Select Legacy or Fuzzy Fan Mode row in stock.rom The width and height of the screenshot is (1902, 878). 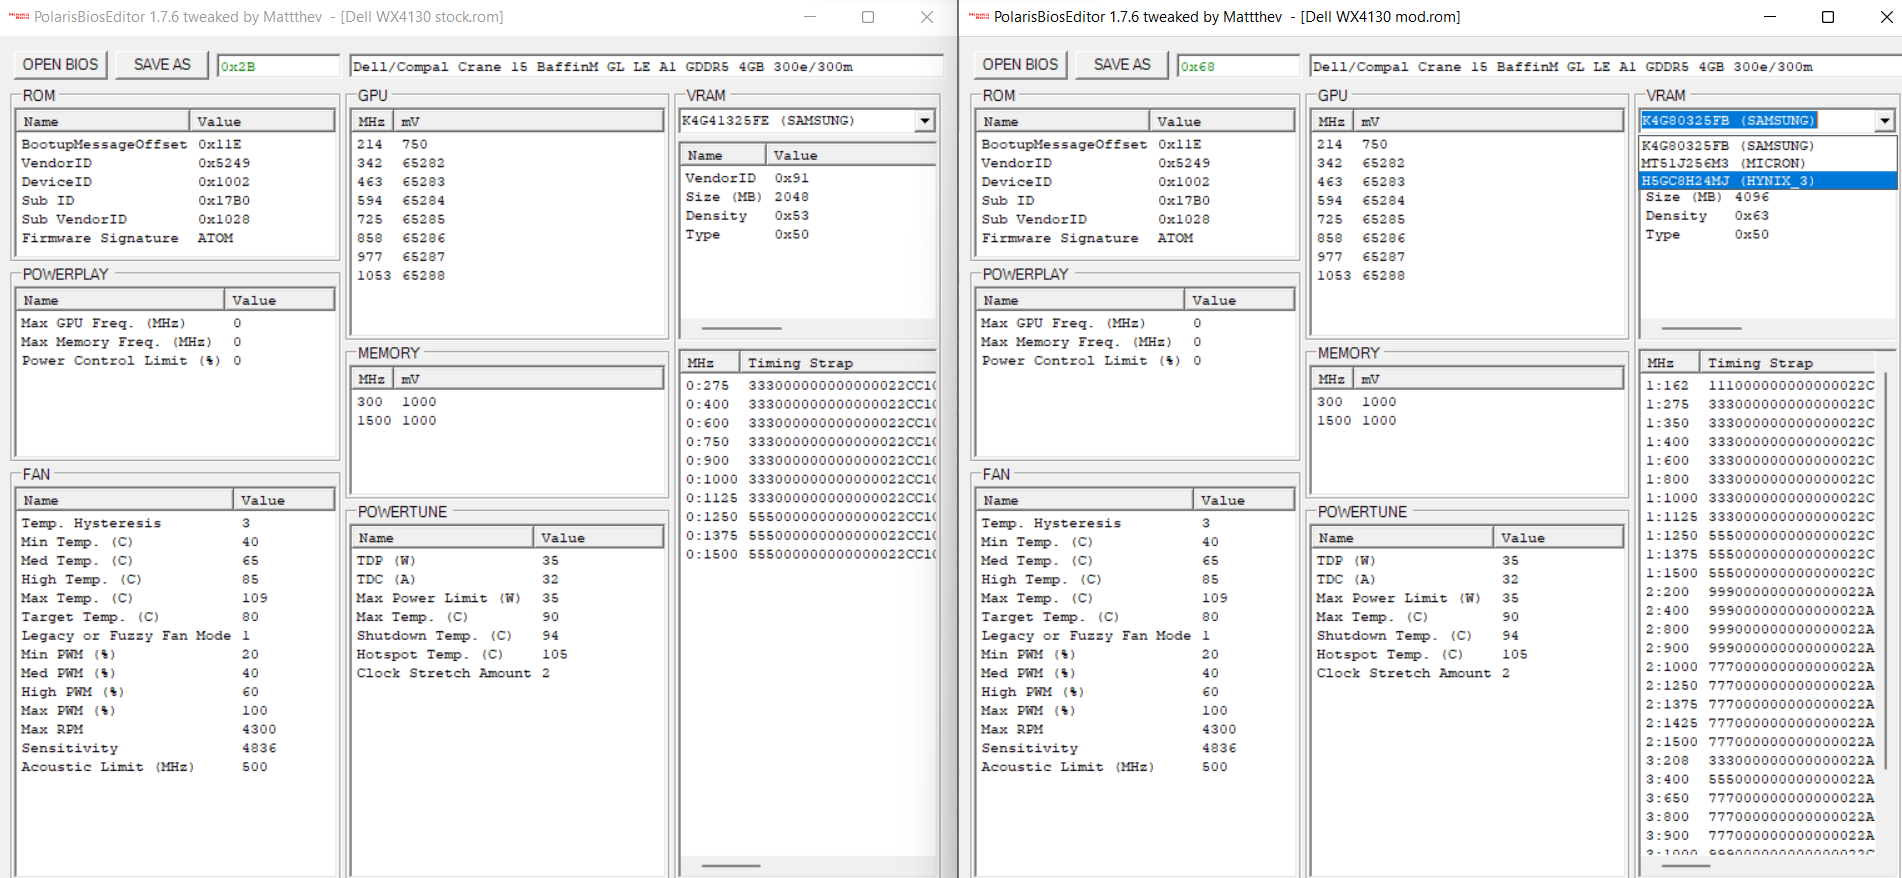[176, 635]
